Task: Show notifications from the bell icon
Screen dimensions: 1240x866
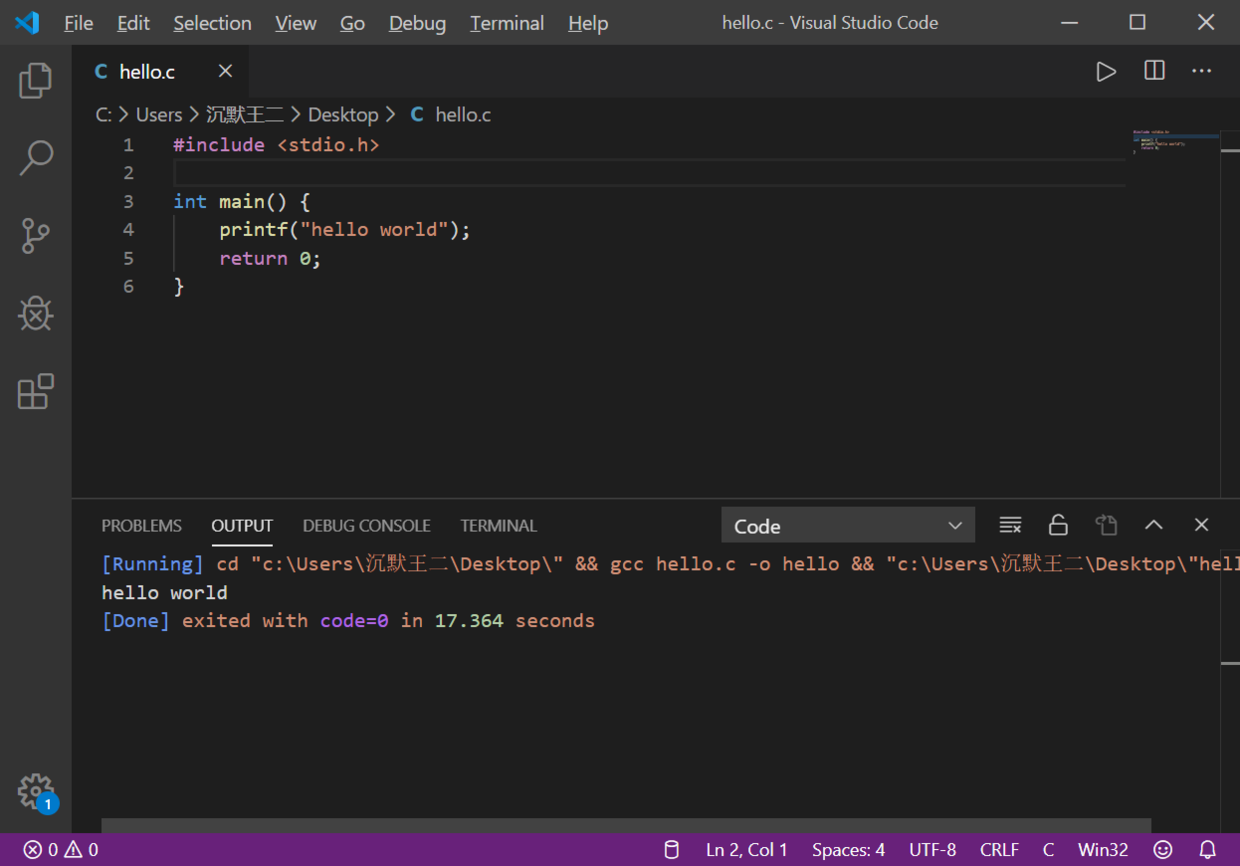Action: (x=1208, y=850)
